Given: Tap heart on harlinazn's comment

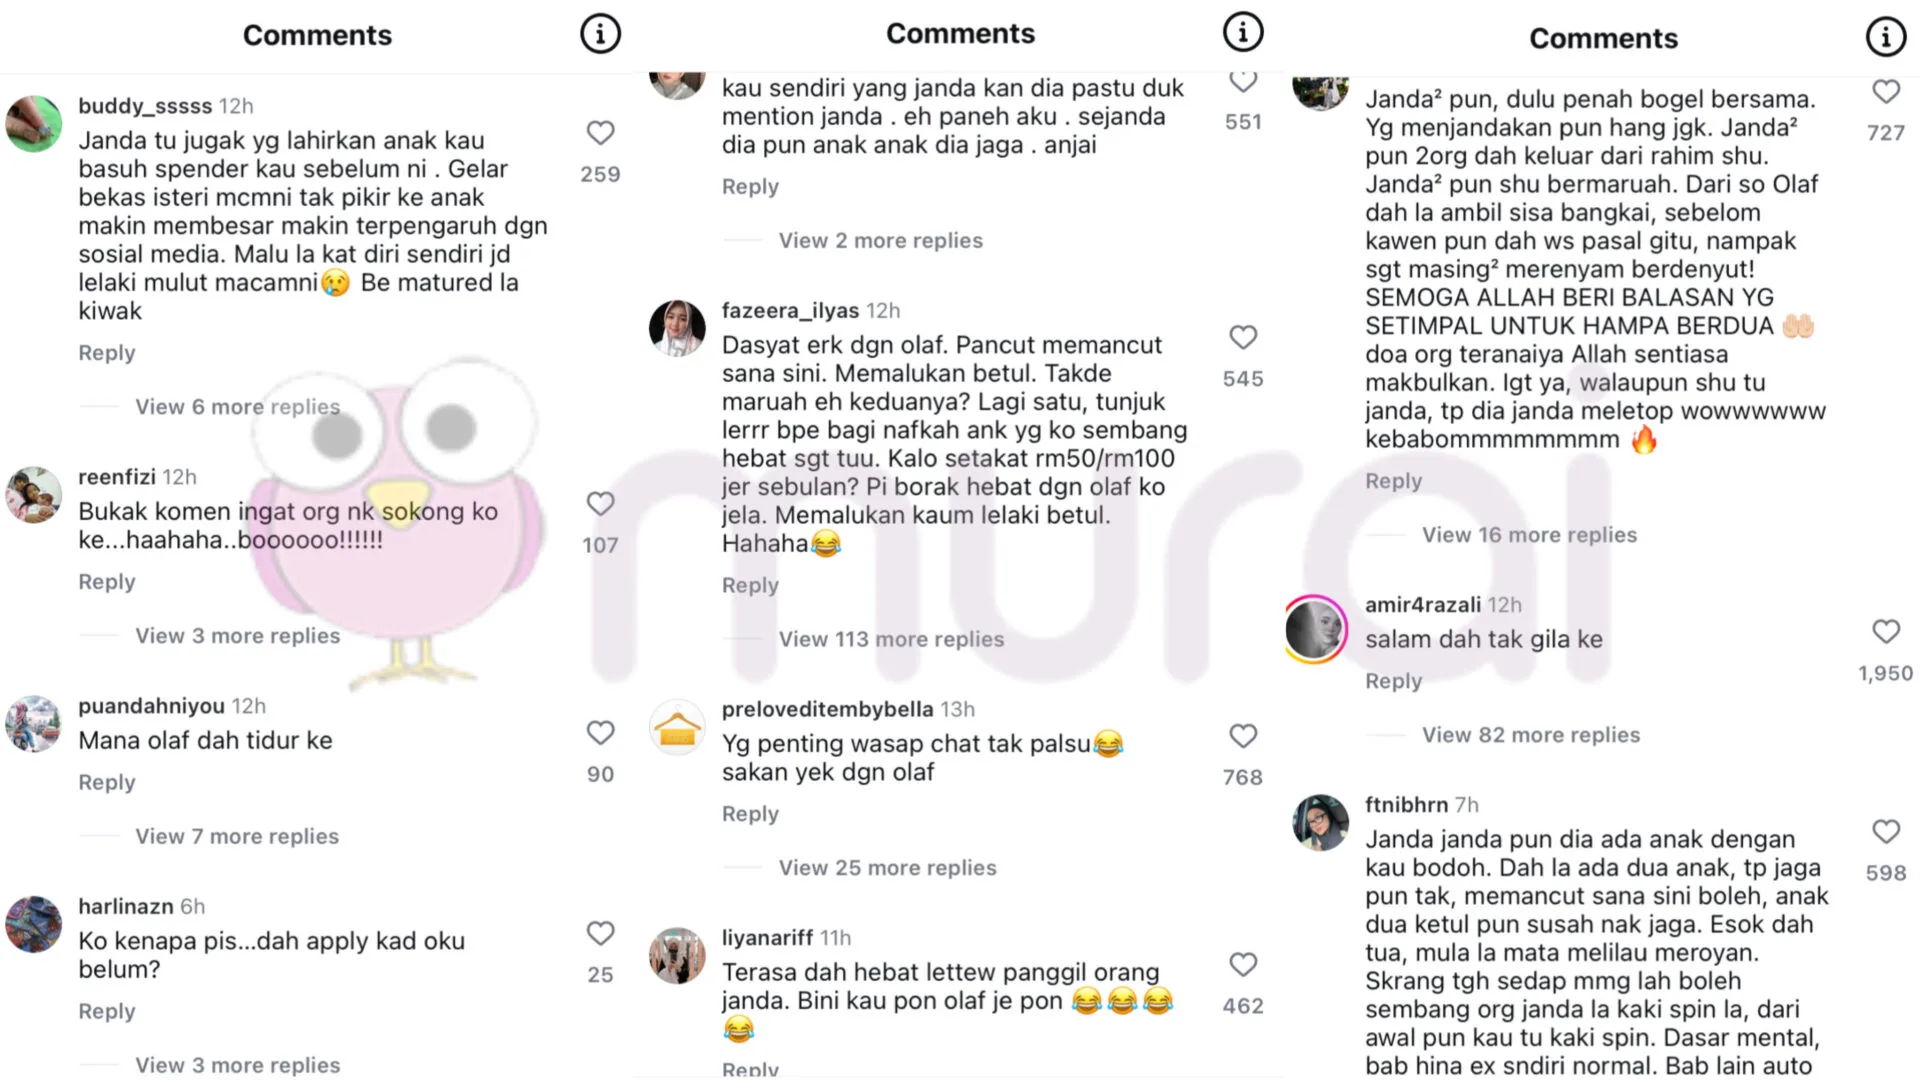Looking at the screenshot, I should (600, 933).
